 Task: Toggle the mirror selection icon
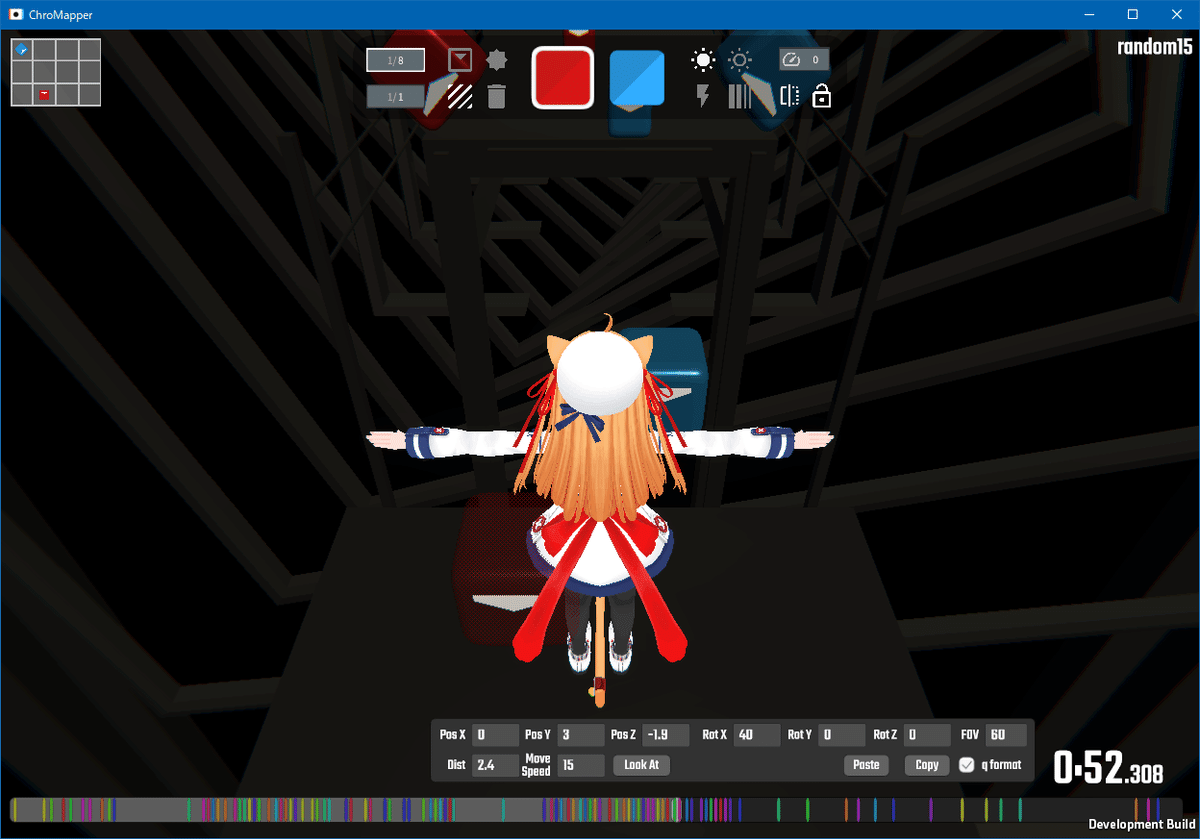789,96
